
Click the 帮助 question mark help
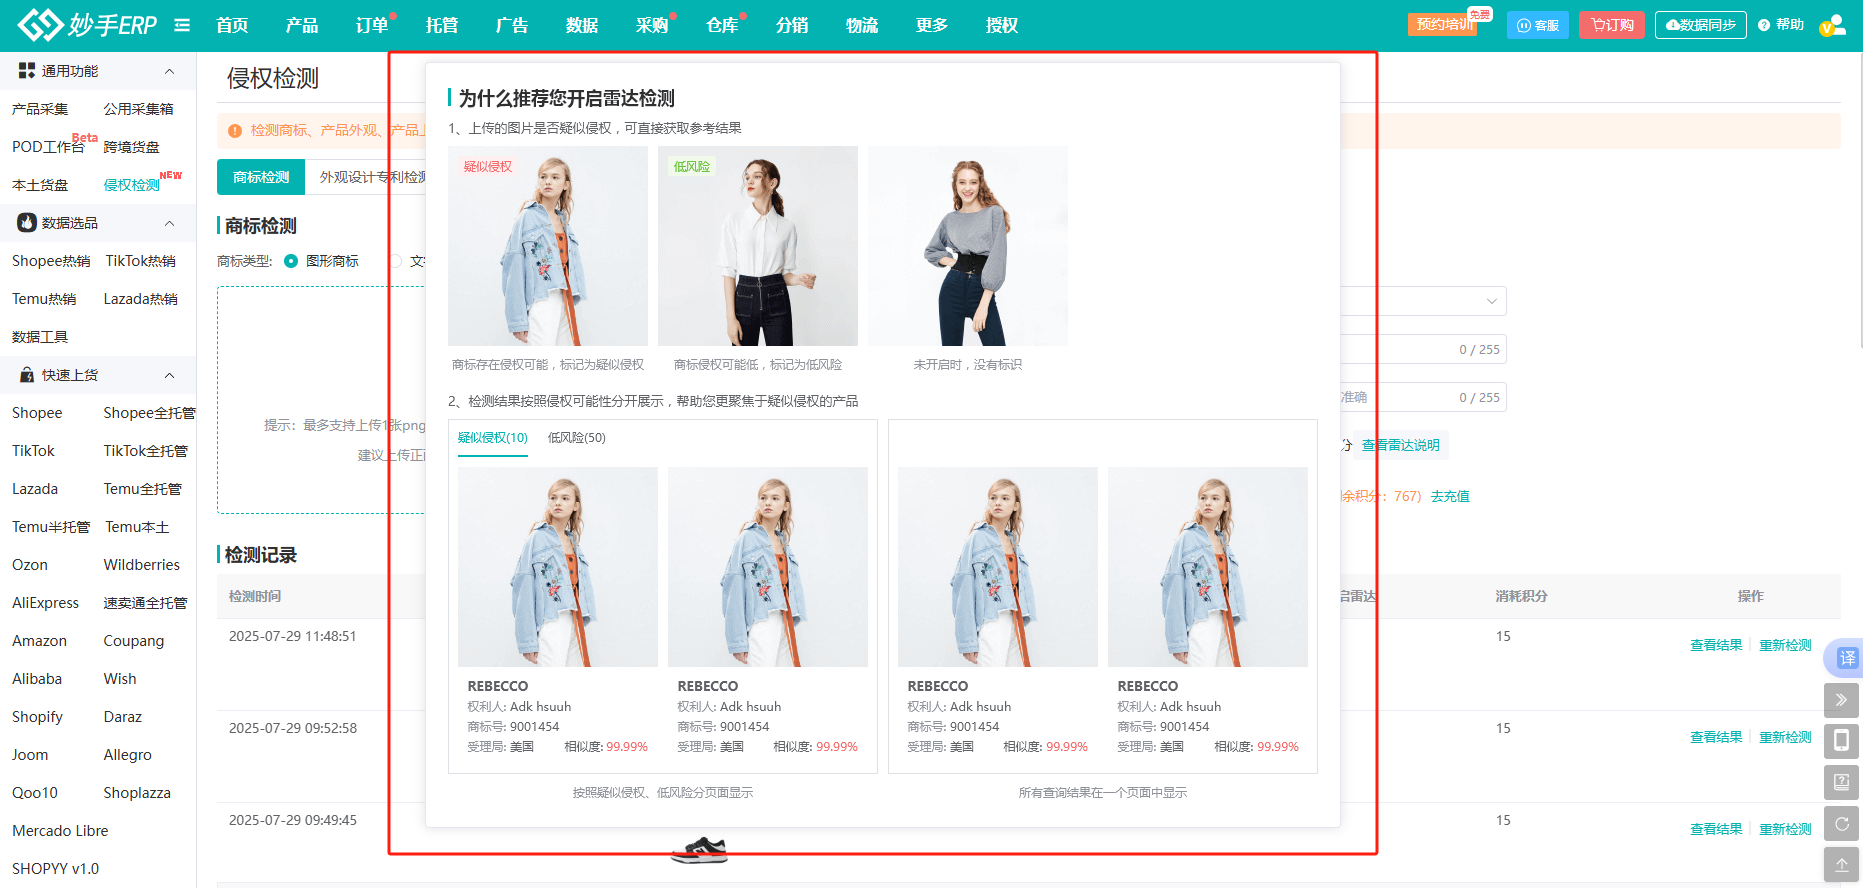point(1781,25)
